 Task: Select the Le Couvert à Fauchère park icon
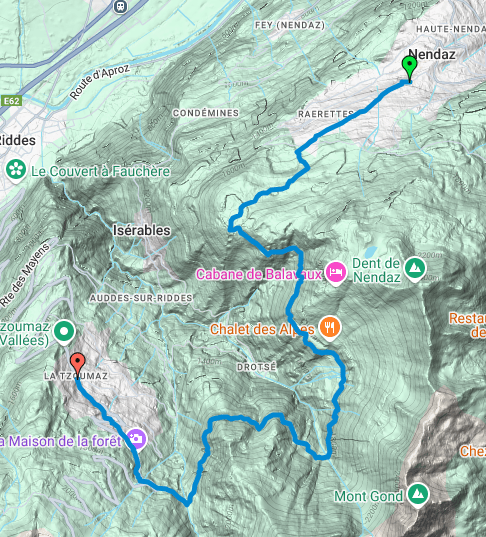tap(16, 170)
